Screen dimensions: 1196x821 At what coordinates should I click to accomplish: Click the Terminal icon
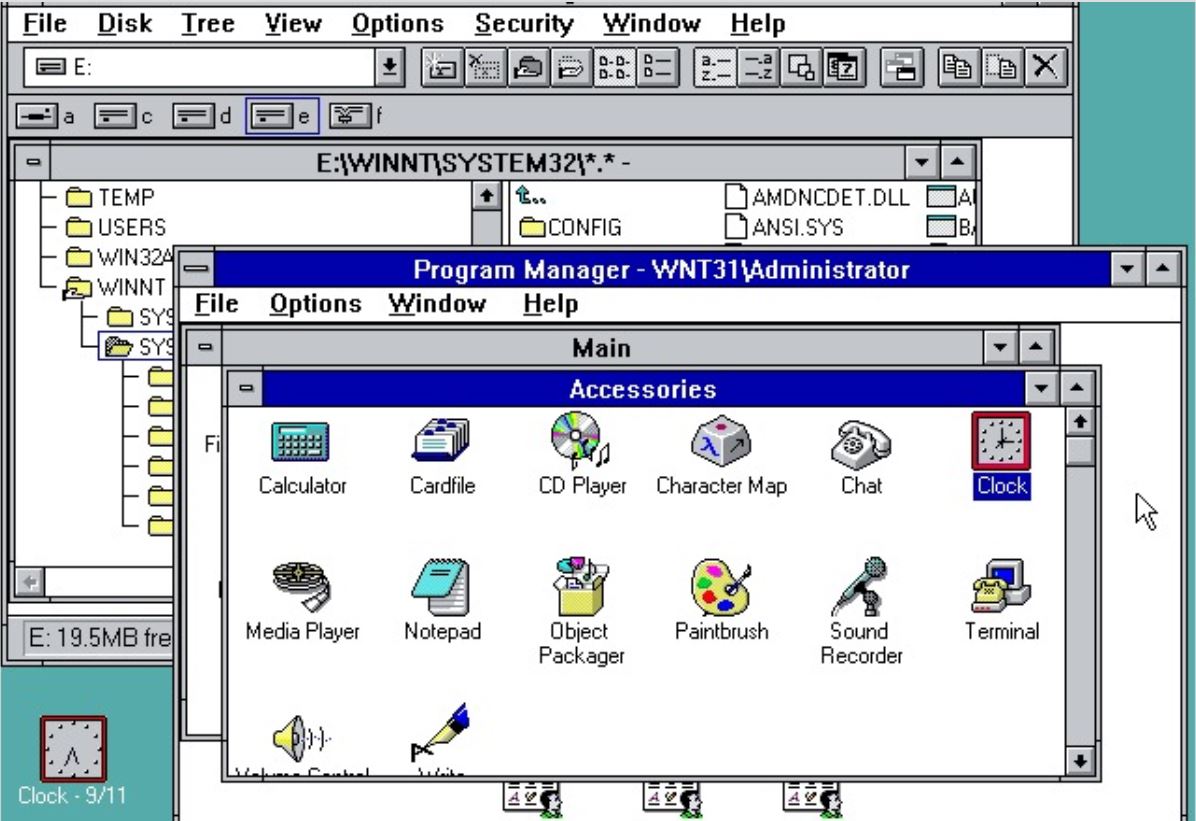coord(1001,588)
